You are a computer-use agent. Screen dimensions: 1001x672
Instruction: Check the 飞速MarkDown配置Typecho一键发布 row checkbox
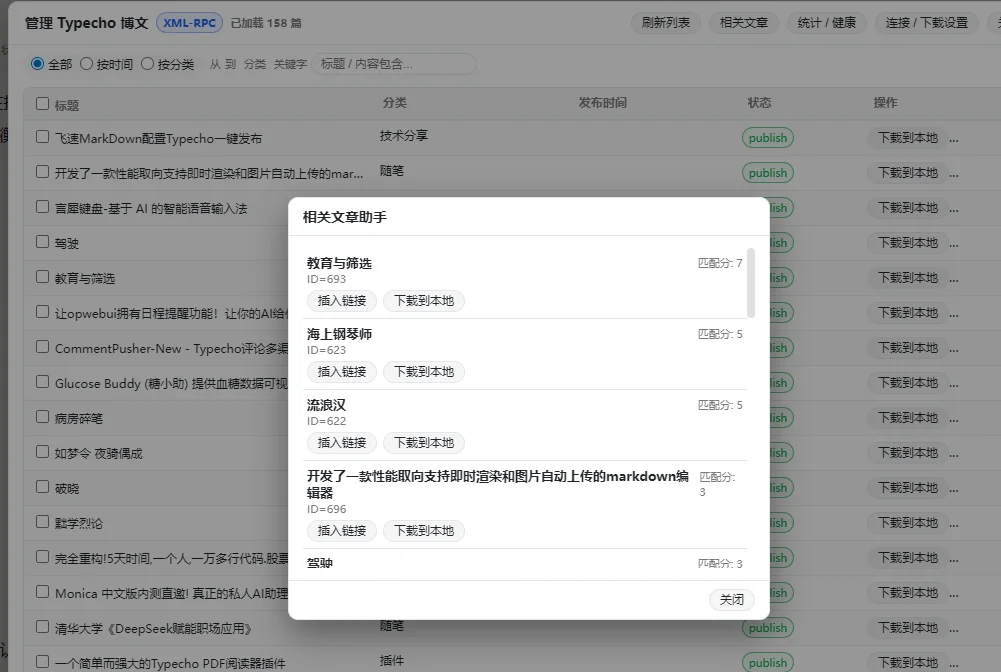click(x=42, y=137)
